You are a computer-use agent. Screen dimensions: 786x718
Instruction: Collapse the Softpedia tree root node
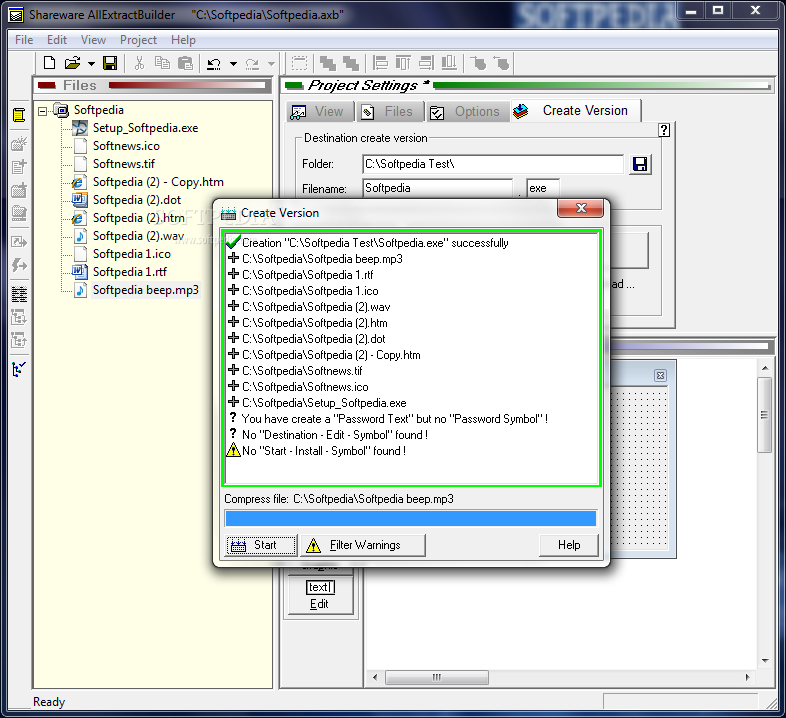click(43, 111)
